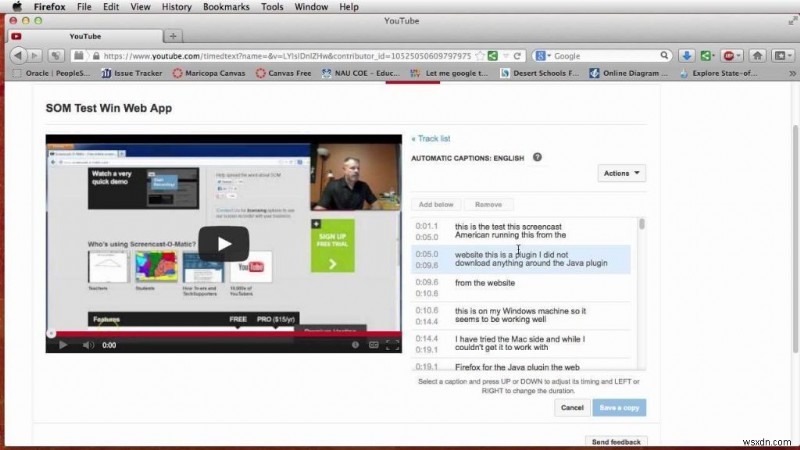
Task: Open the Canvas Free bookmark
Action: 283,73
